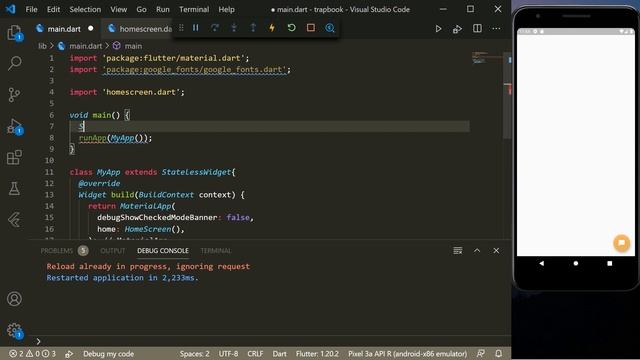Run the code with play icon

(x=438, y=29)
